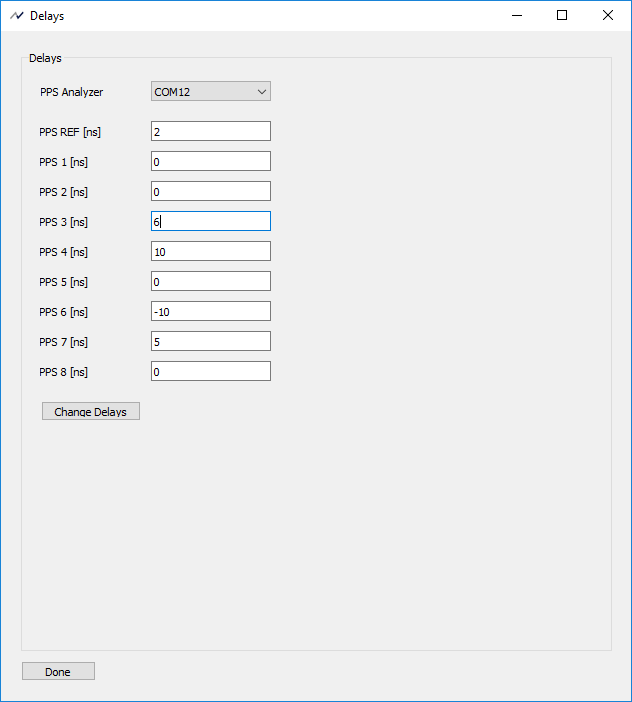The image size is (632, 702).
Task: Click the PPS Analyzer label
Action: click(72, 92)
